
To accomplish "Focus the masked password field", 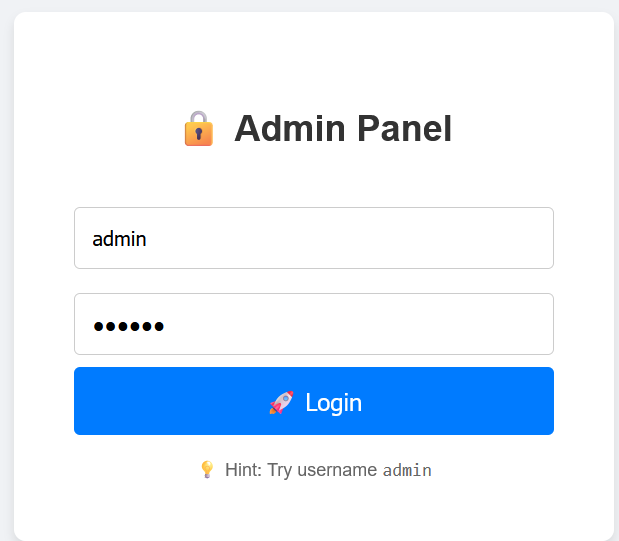I will [x=313, y=324].
